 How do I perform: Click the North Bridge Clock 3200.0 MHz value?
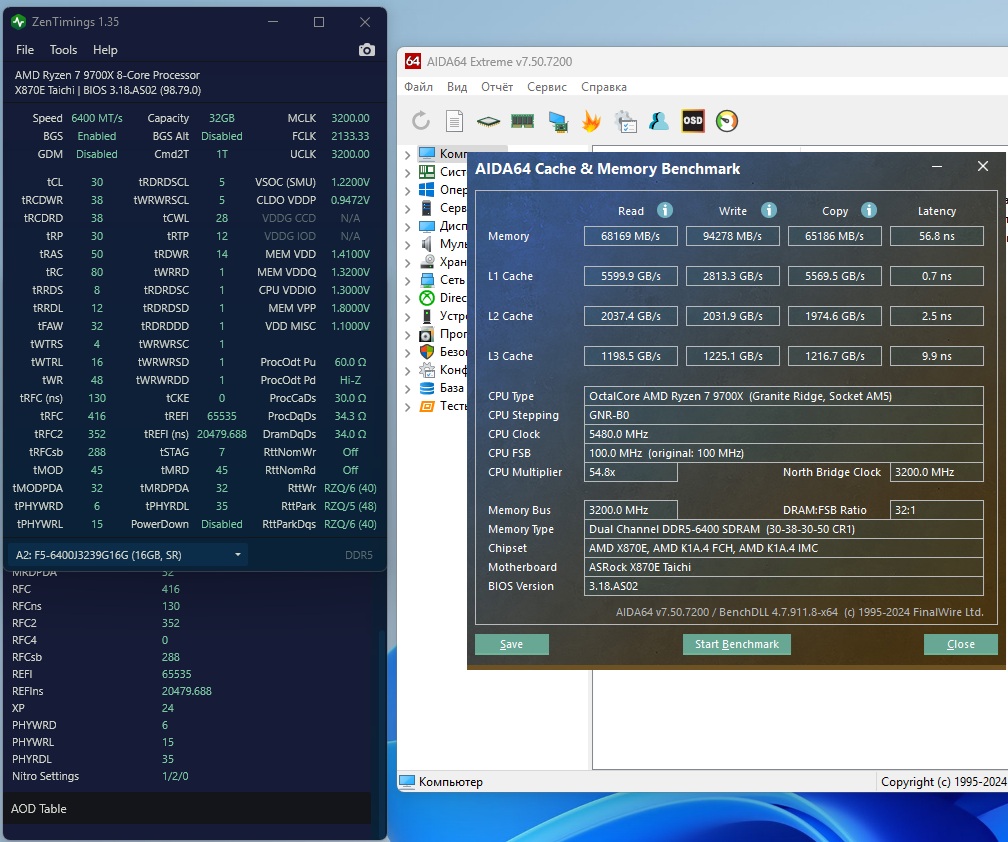coord(937,472)
